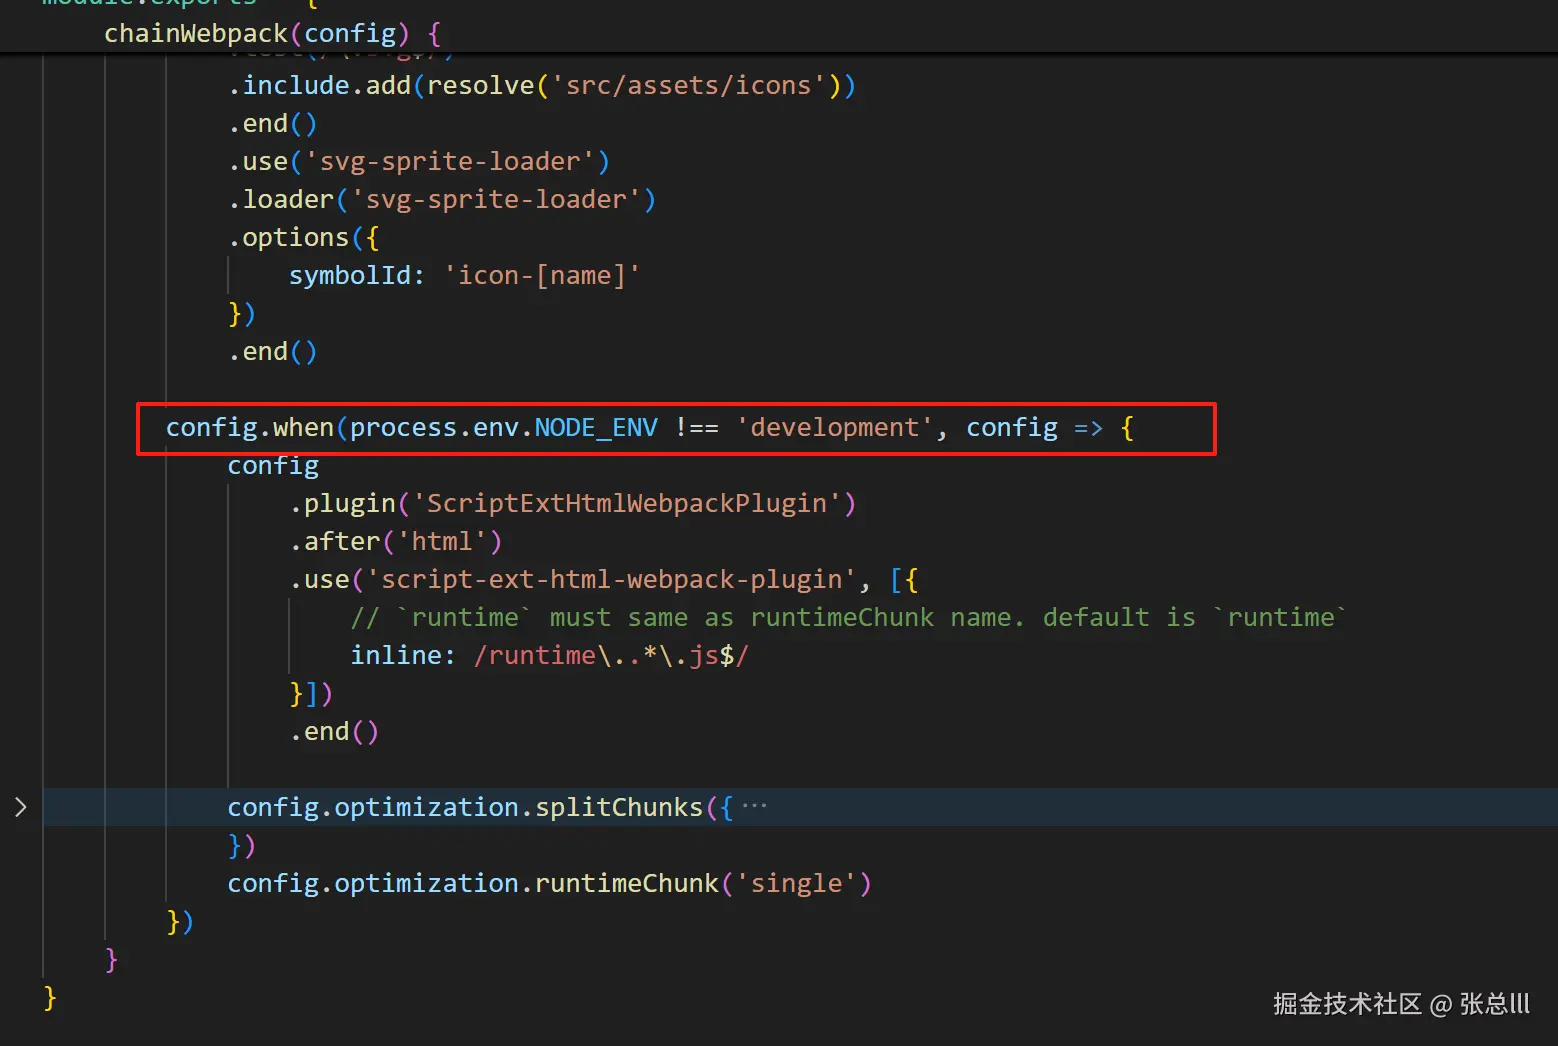The width and height of the screenshot is (1558, 1046).
Task: Click the runtime comment line
Action: point(849,617)
